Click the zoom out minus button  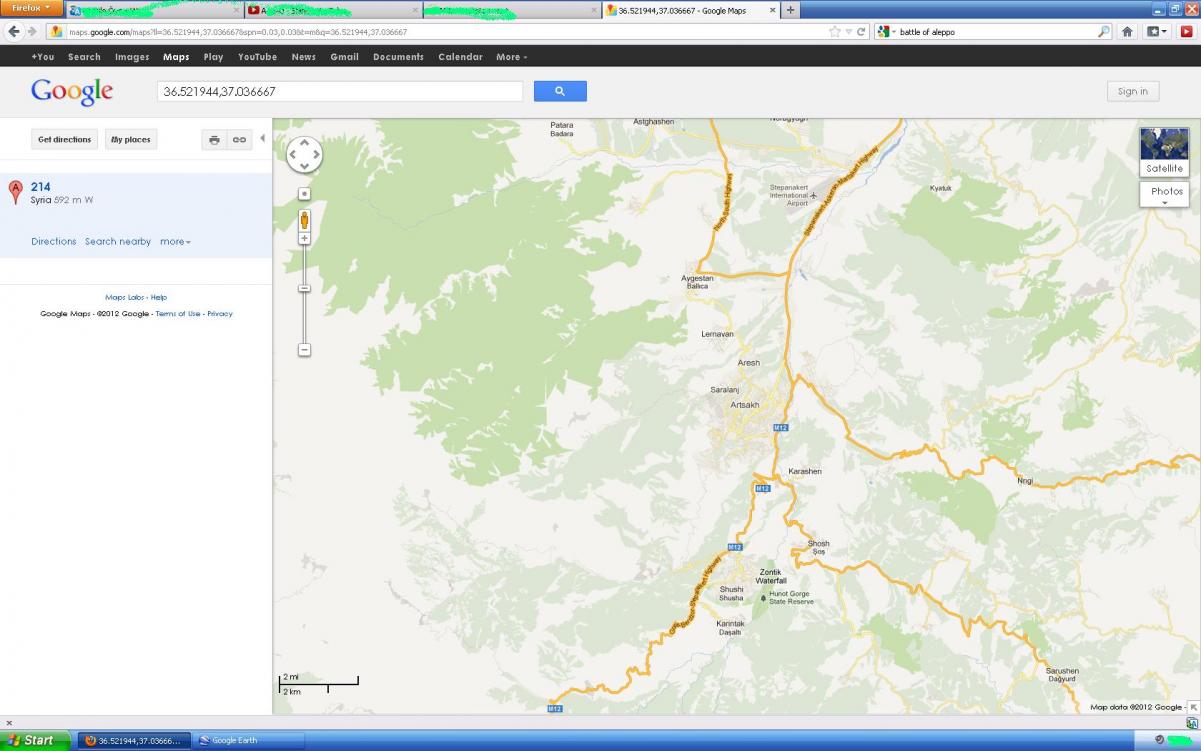click(304, 350)
